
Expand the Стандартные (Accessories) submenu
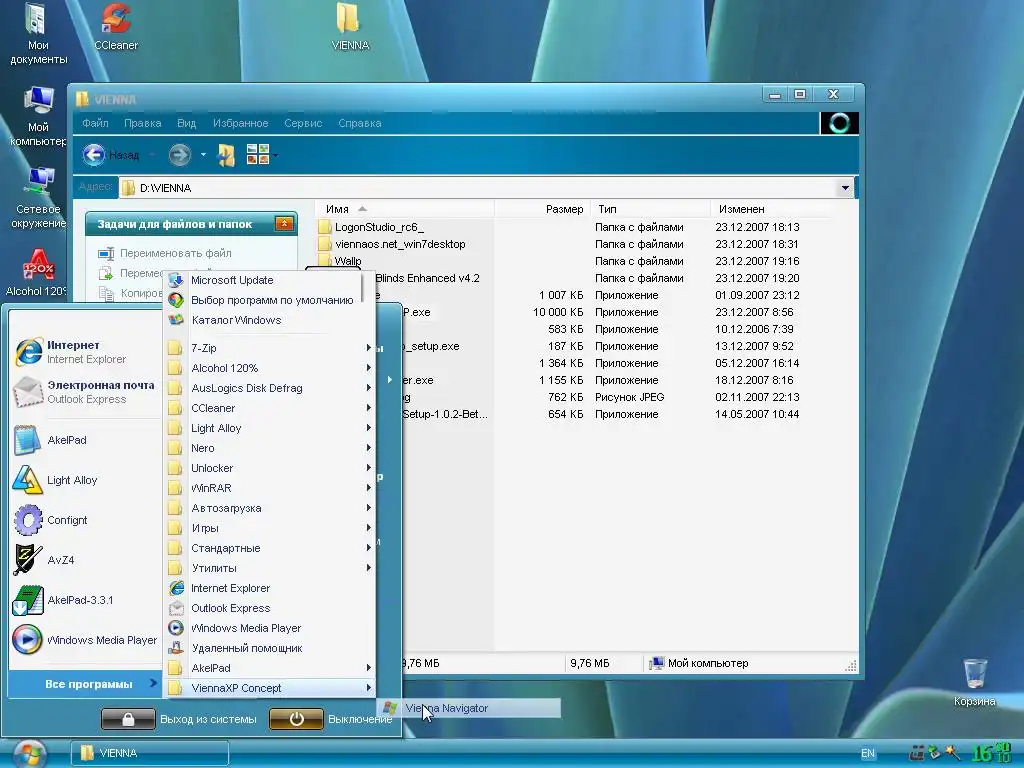point(270,548)
